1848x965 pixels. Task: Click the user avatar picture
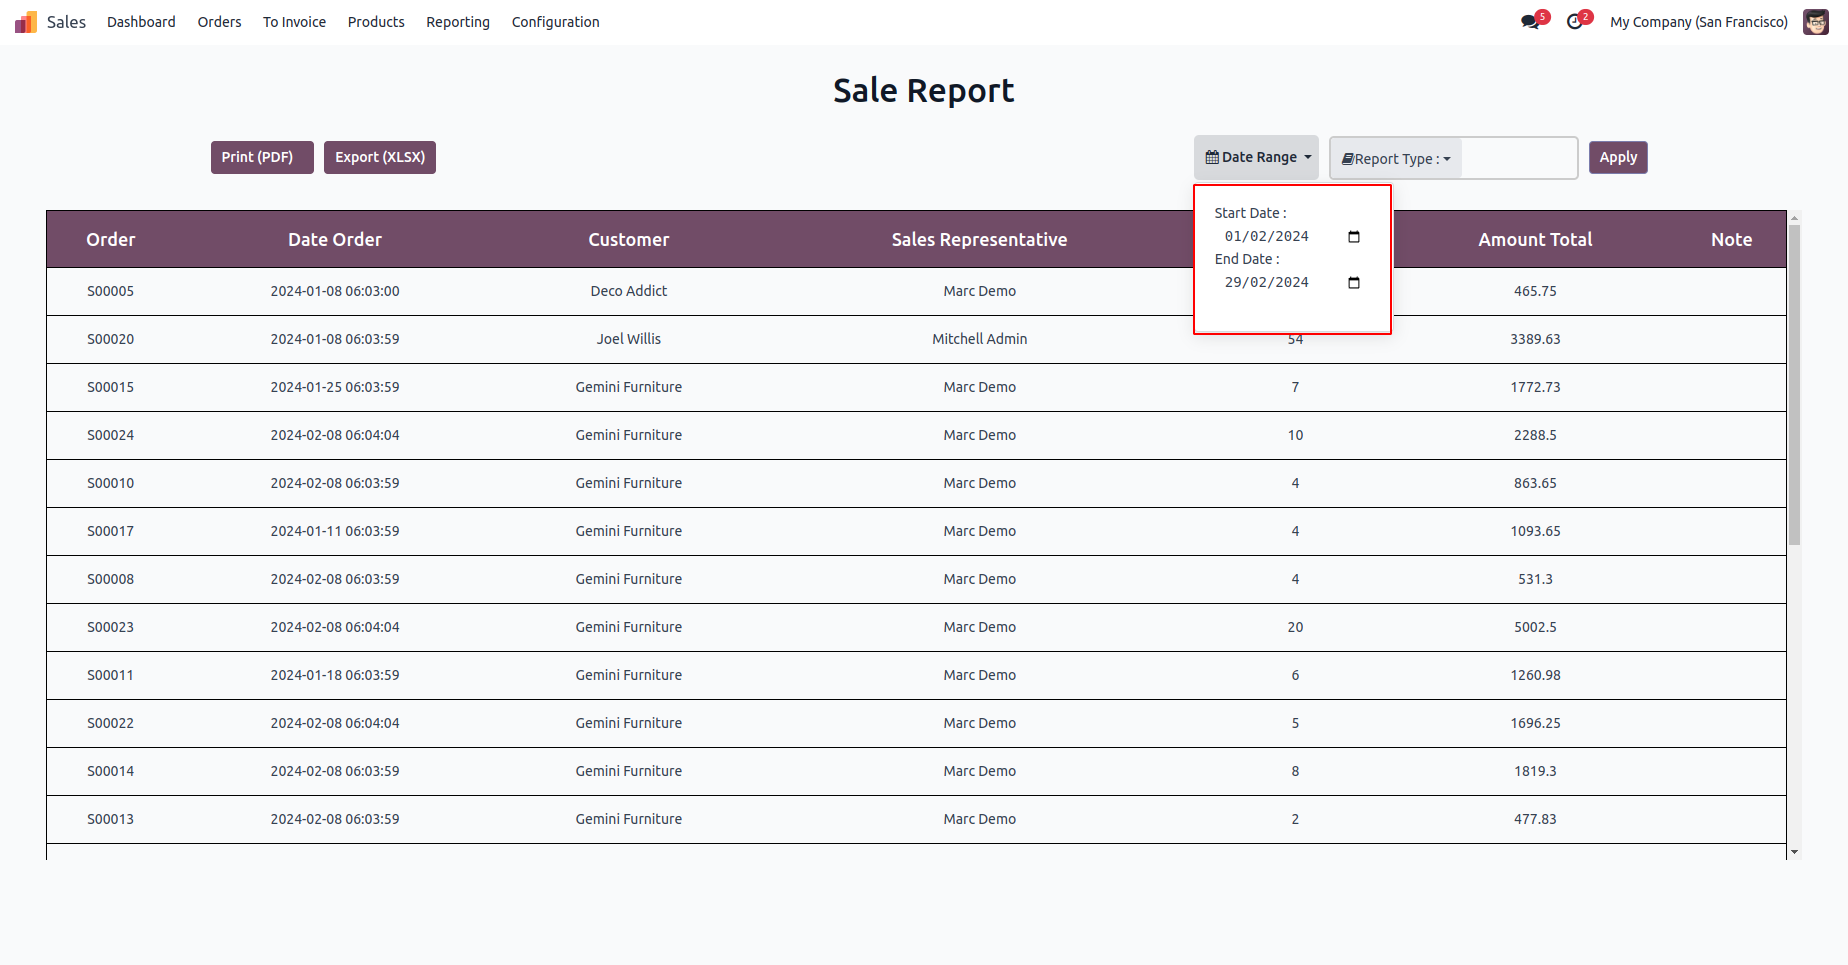[x=1815, y=22]
